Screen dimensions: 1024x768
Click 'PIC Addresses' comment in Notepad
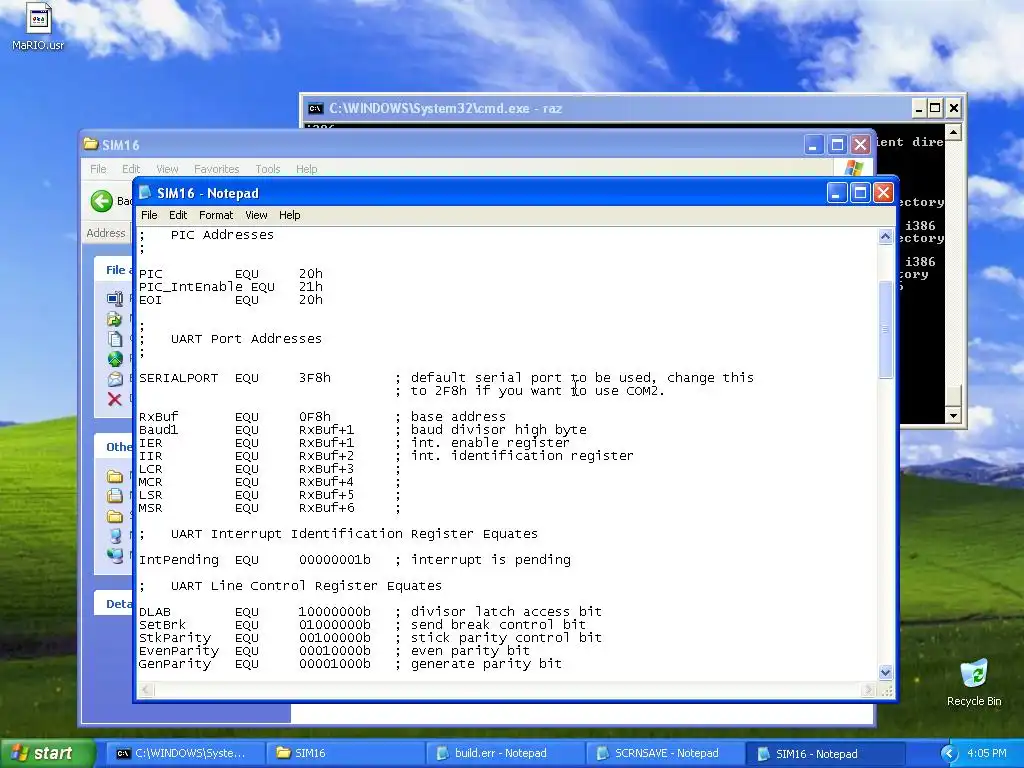(222, 235)
